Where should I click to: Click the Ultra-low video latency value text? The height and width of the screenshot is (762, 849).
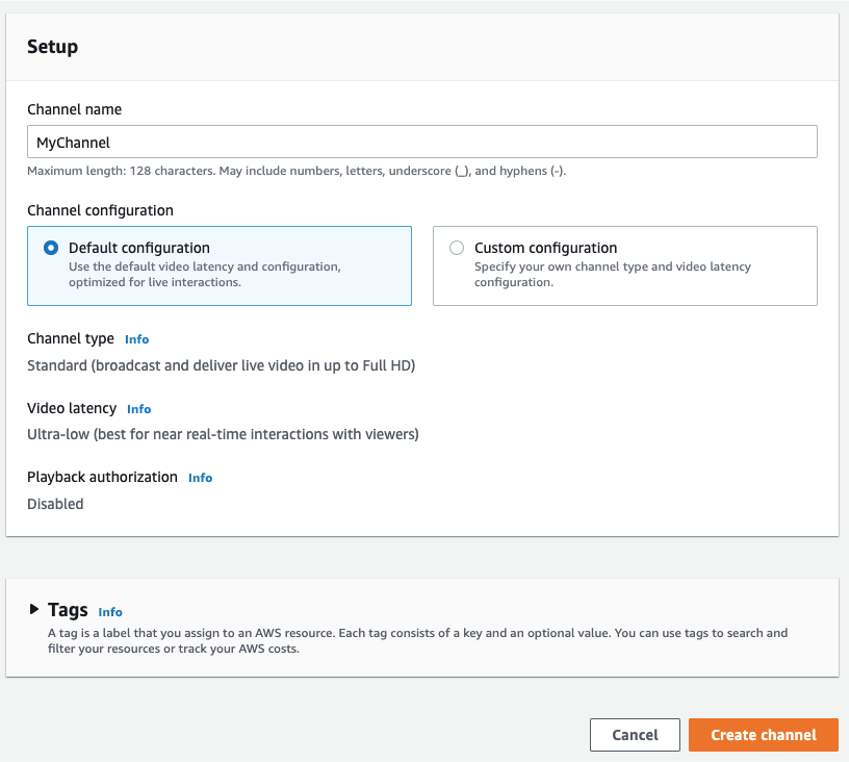click(x=223, y=434)
